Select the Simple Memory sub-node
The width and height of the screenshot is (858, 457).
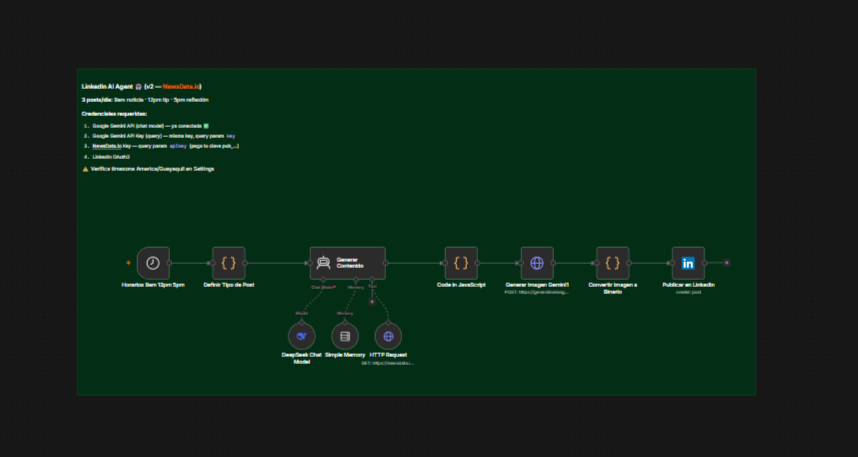pos(345,336)
